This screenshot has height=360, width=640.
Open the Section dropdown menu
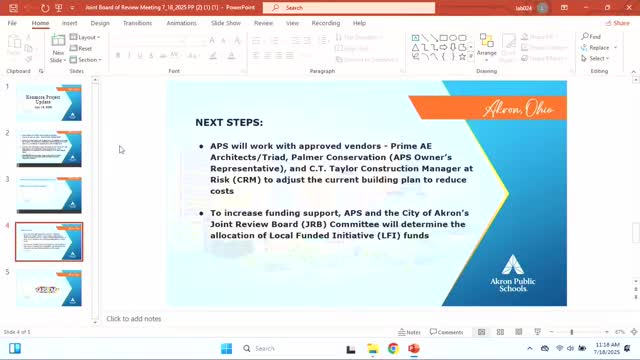click(85, 60)
